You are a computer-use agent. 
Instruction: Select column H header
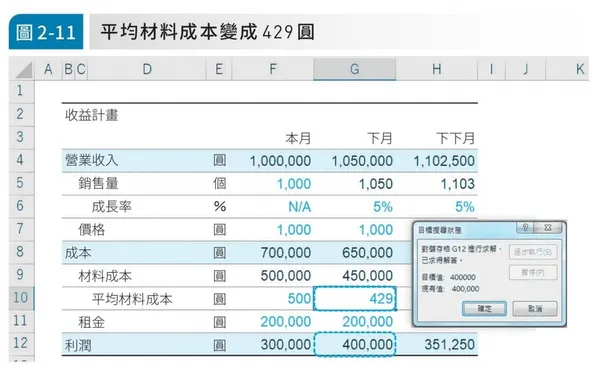tap(437, 69)
